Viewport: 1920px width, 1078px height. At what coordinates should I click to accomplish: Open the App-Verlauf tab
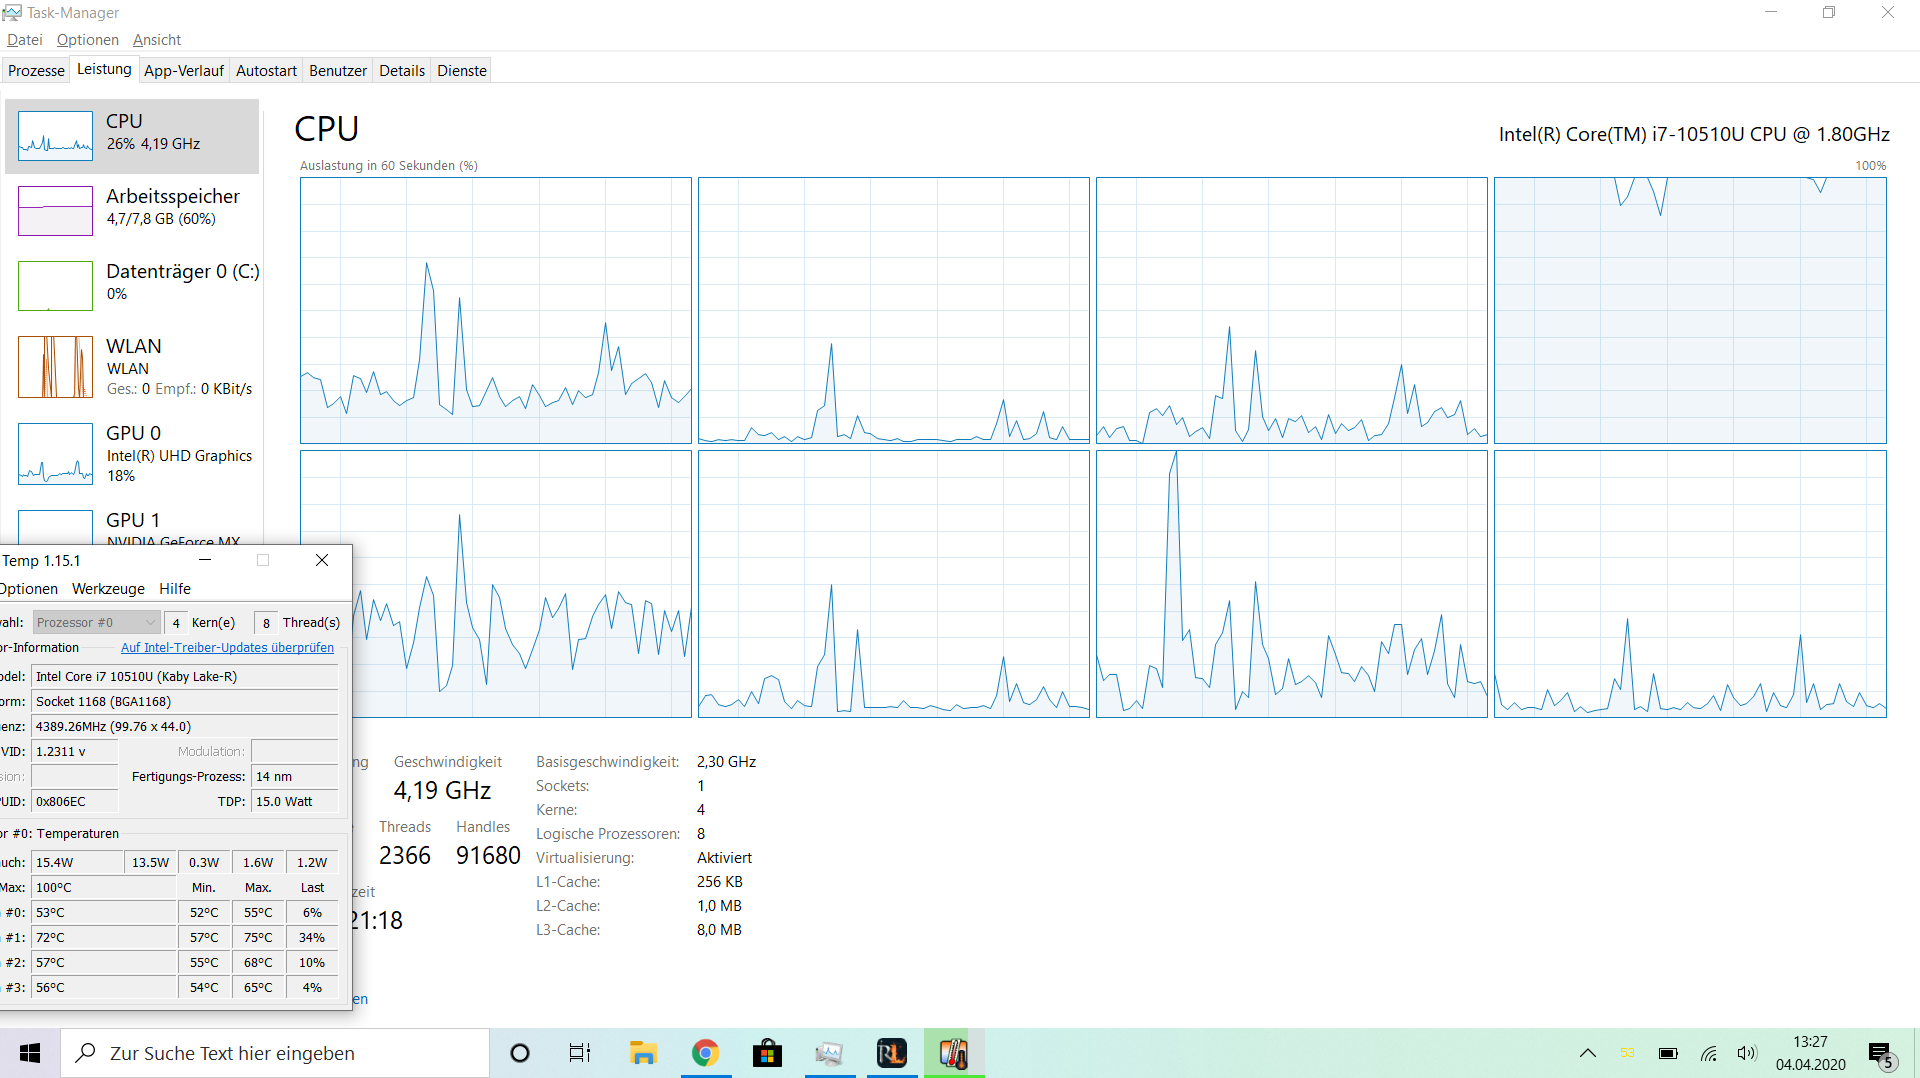click(184, 70)
